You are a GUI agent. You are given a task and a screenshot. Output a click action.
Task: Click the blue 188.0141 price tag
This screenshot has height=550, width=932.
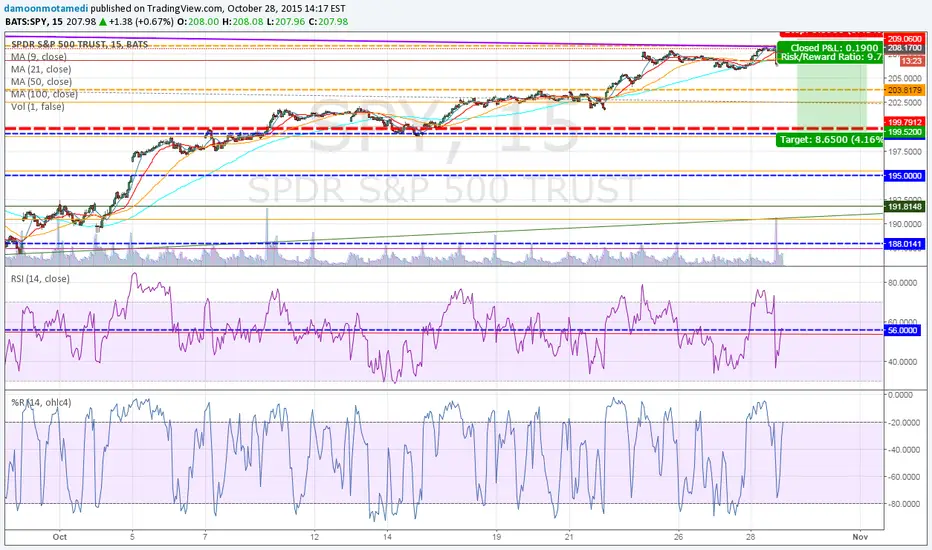(x=905, y=244)
